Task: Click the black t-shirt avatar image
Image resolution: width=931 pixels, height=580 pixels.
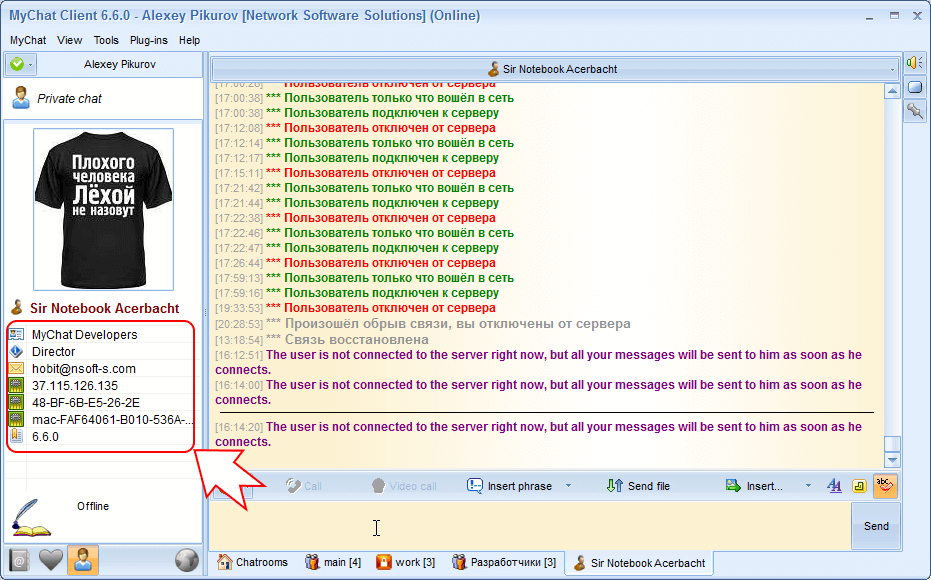Action: (x=103, y=207)
